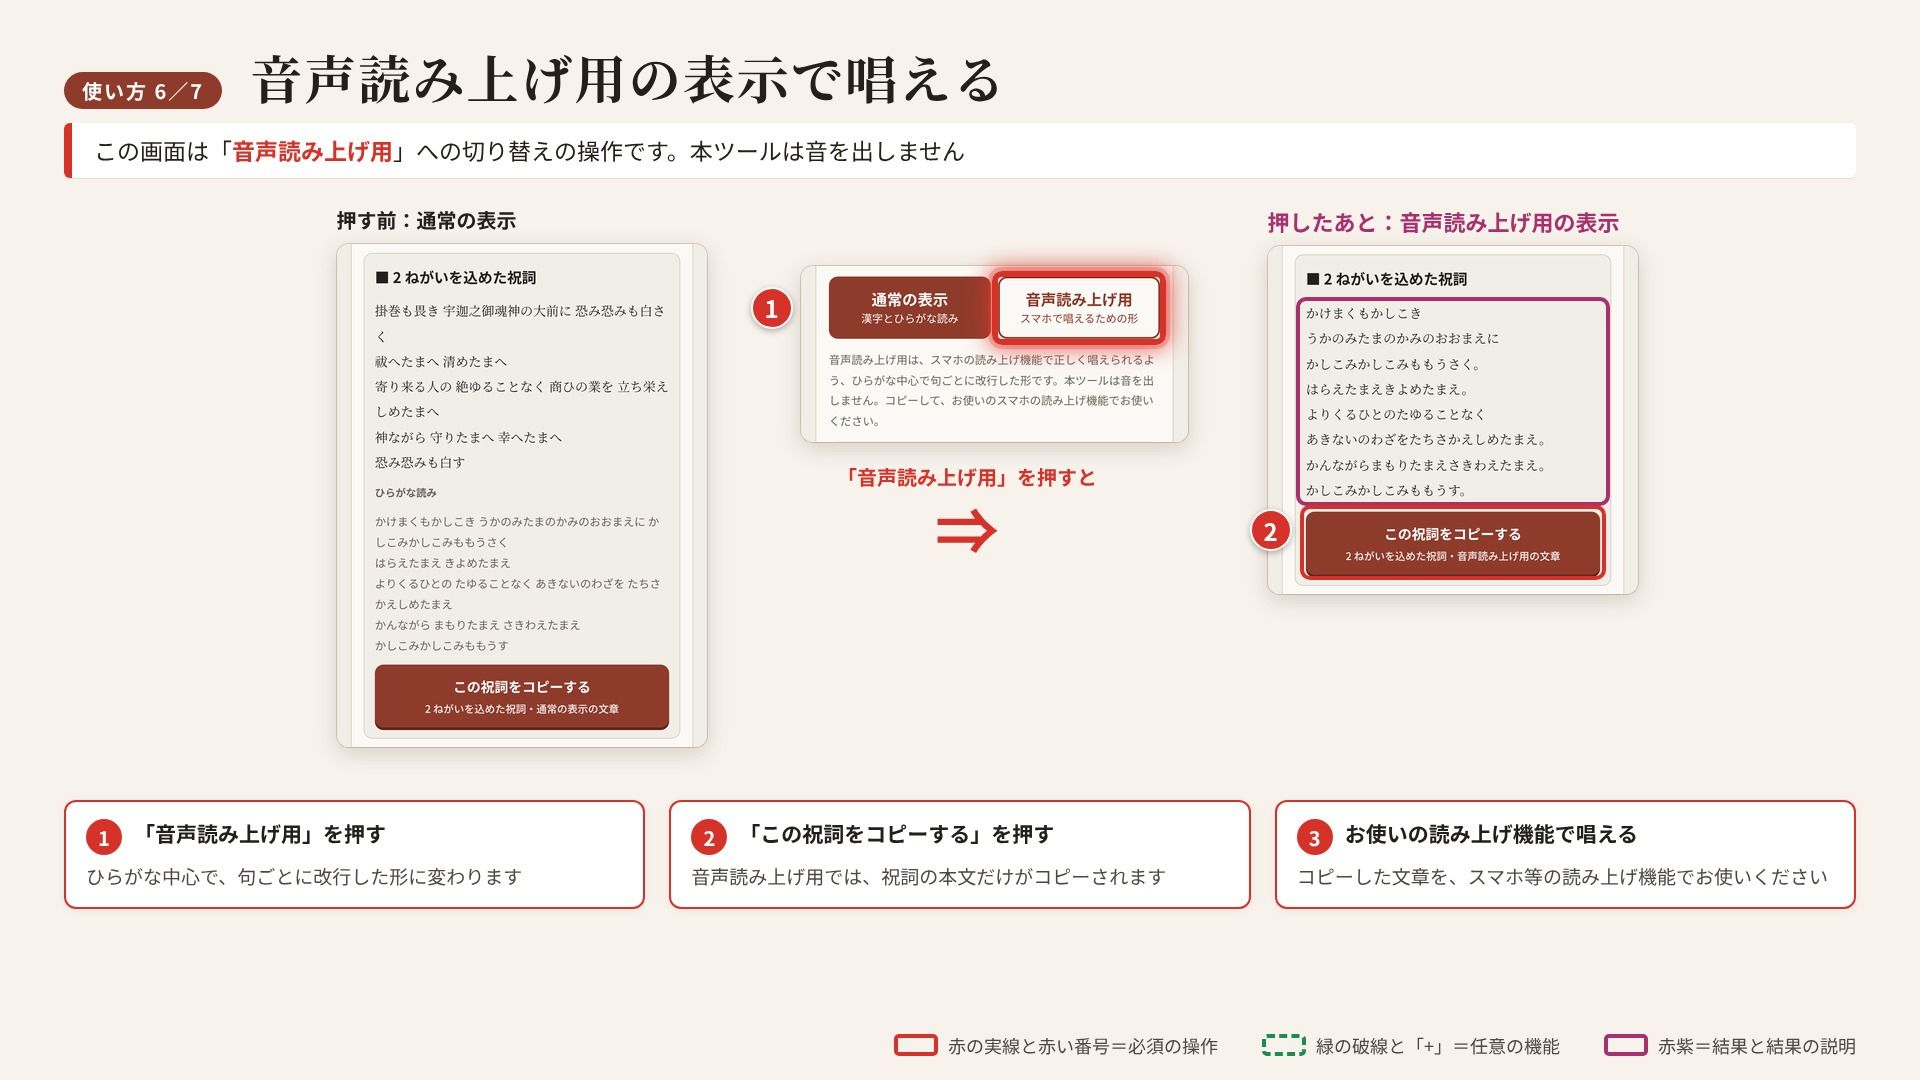Image resolution: width=1920 pixels, height=1080 pixels.
Task: Click the heading 押したあと：音声読み上げ用の表示
Action: pos(1443,223)
